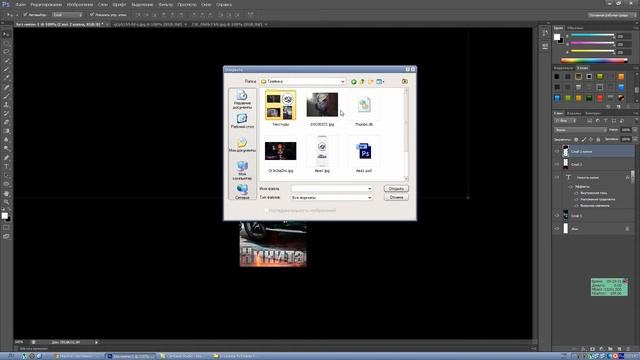Toggle the Автовыбор checkbox in options bar
Screen dimensions: 640x360
click(25, 15)
